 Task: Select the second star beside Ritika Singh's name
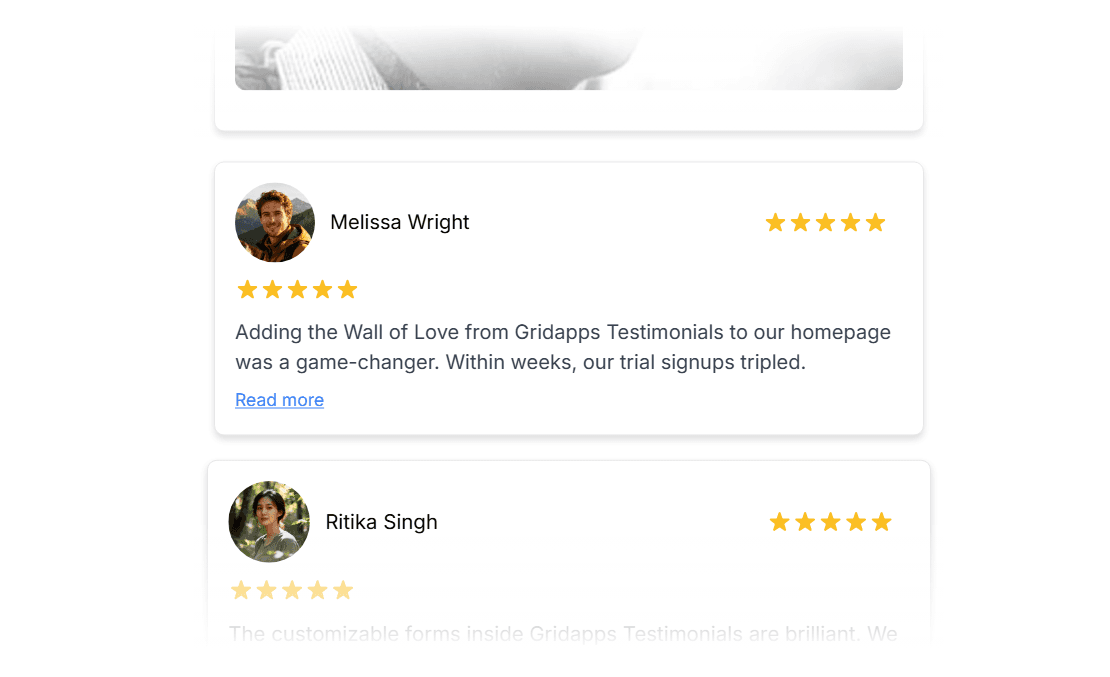pos(805,521)
